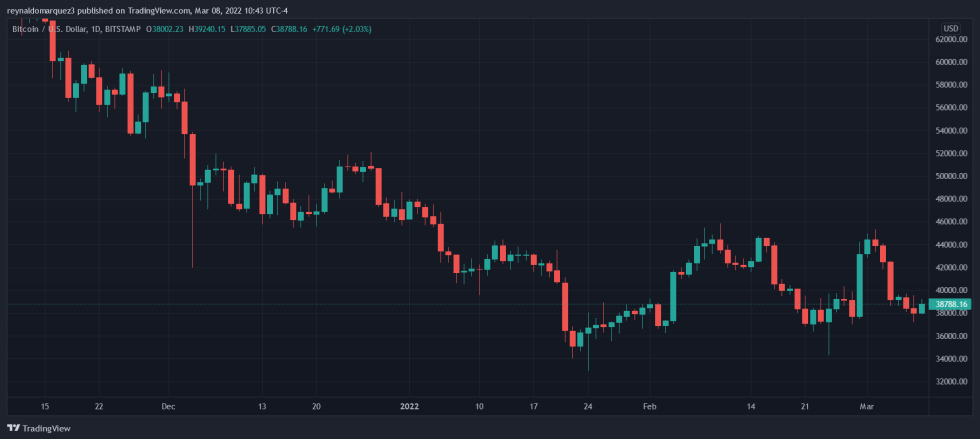Click the TradingView logo at bottom left
980x439 pixels.
(x=39, y=428)
